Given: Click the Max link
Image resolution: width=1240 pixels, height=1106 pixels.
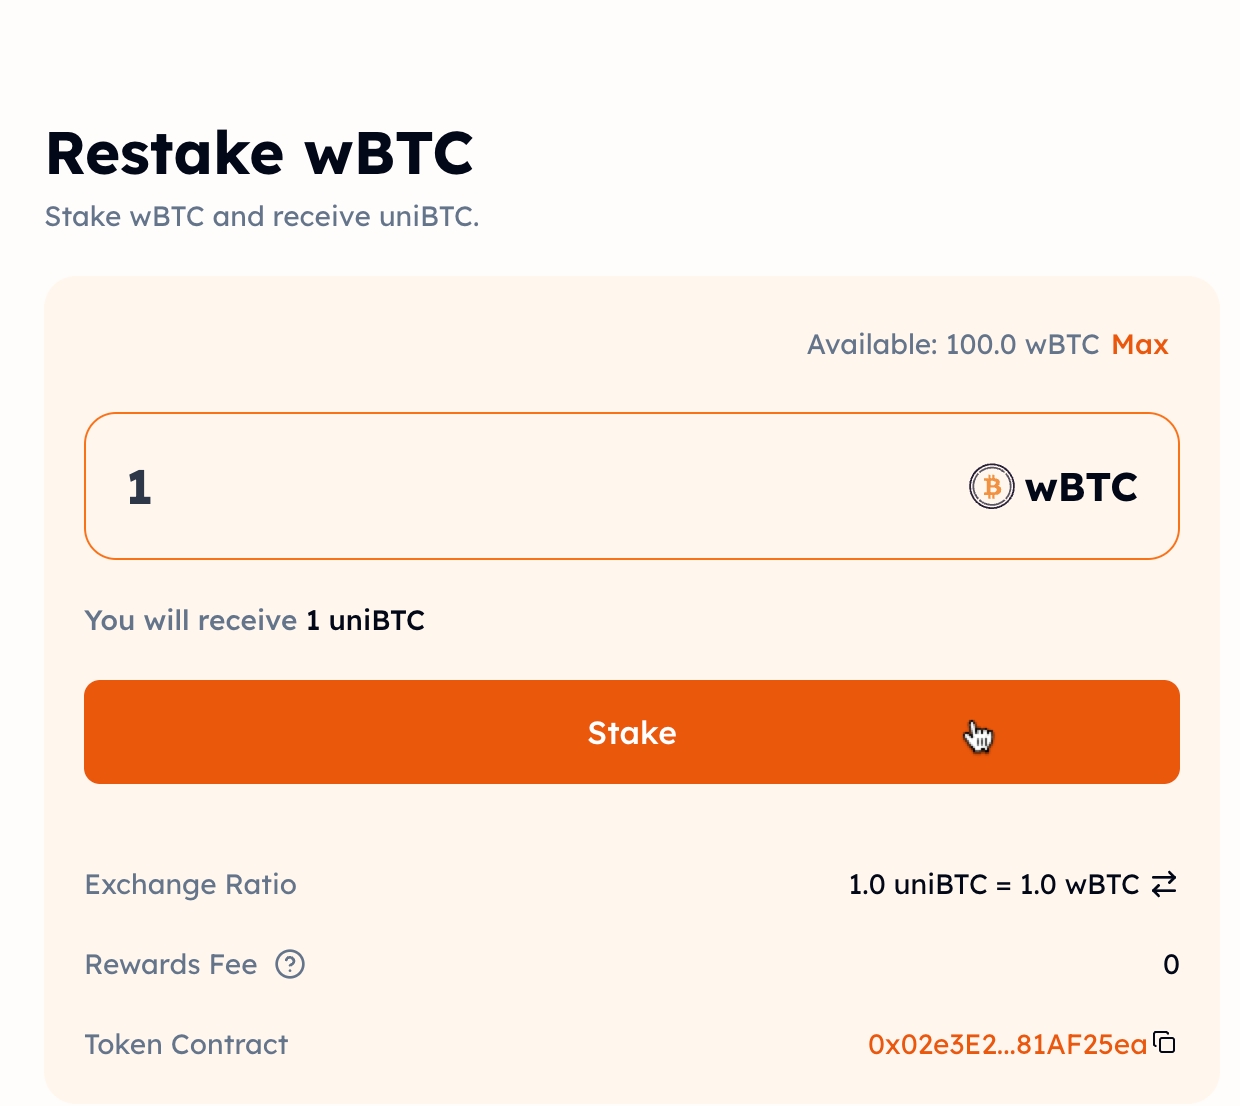Looking at the screenshot, I should pyautogui.click(x=1140, y=345).
